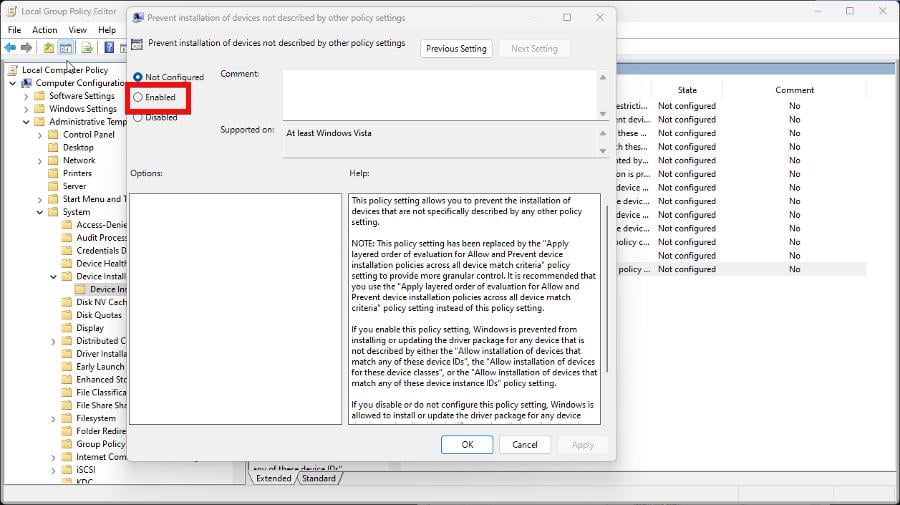Select the Audit Process tree item
This screenshot has width=900, height=505.
coord(101,238)
